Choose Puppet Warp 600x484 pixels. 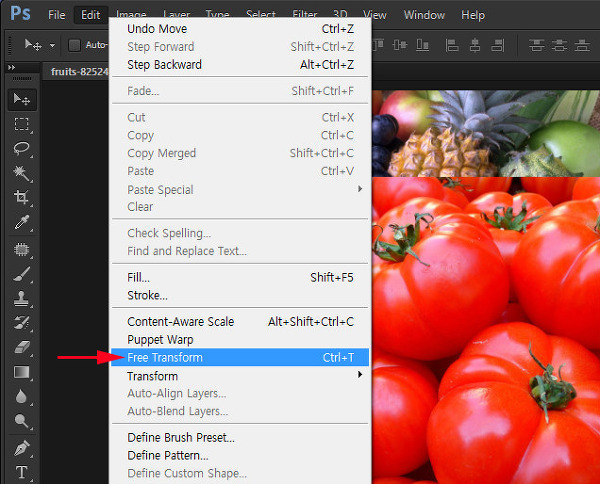point(240,339)
